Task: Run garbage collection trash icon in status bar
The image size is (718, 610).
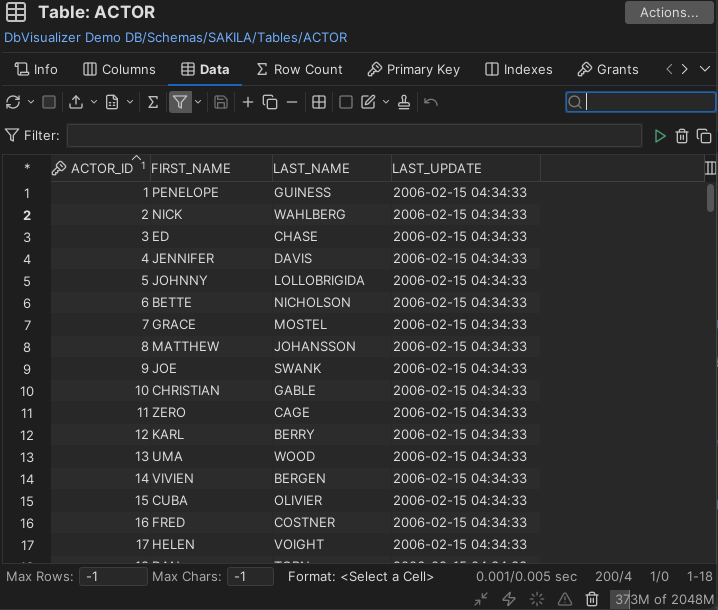Action: [x=592, y=599]
